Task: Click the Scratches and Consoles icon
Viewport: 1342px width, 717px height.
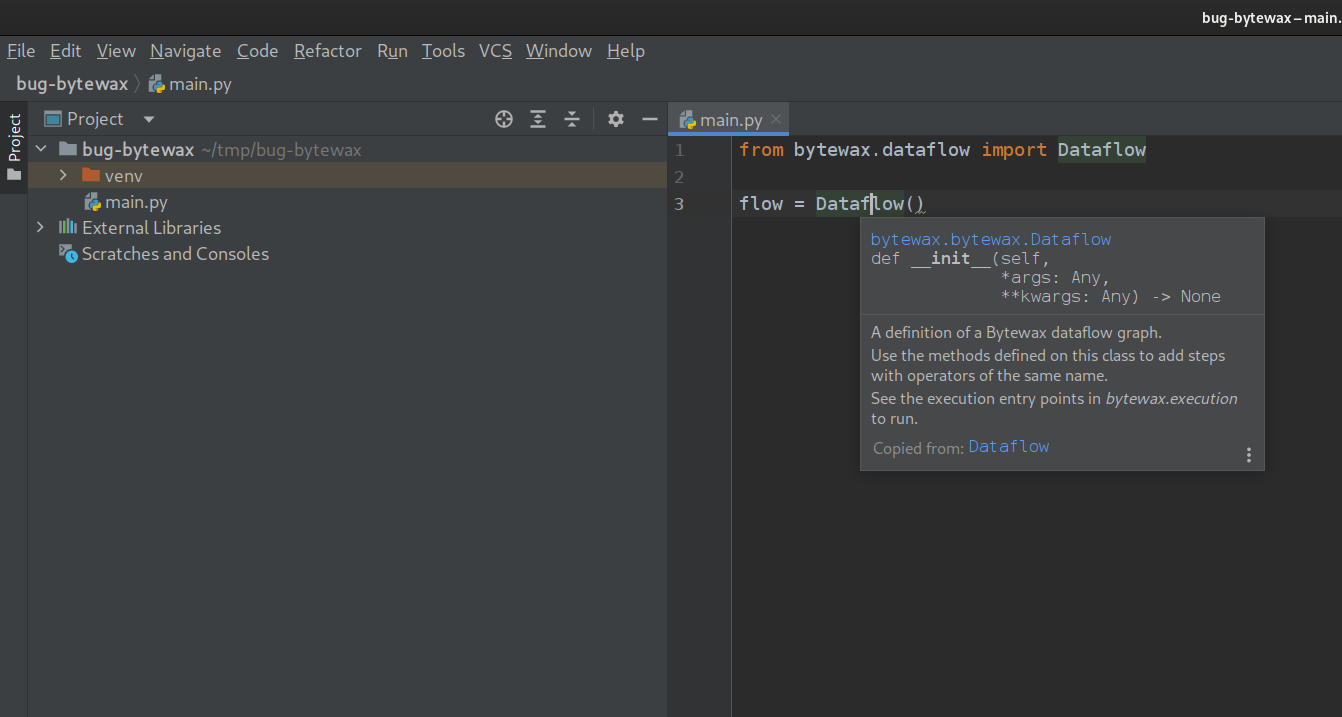Action: (68, 254)
